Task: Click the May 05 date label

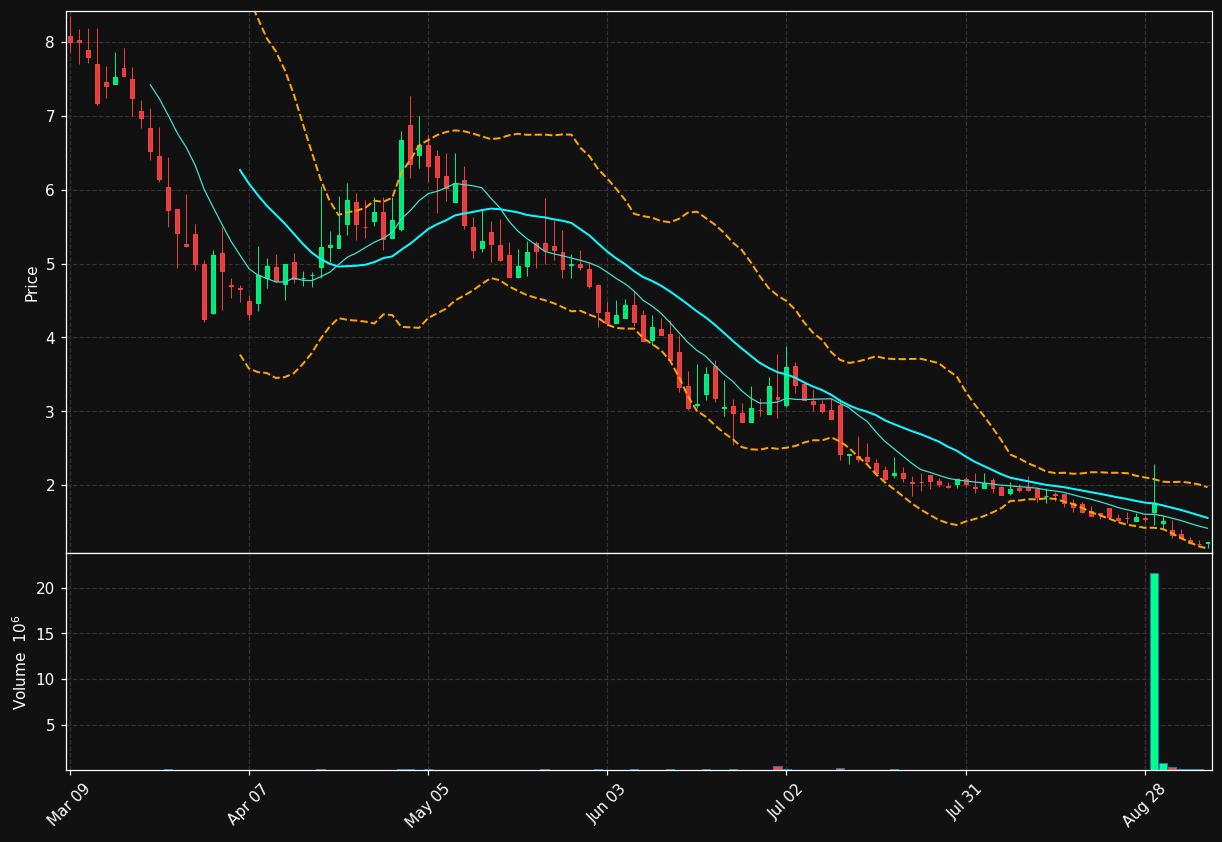Action: (x=428, y=803)
